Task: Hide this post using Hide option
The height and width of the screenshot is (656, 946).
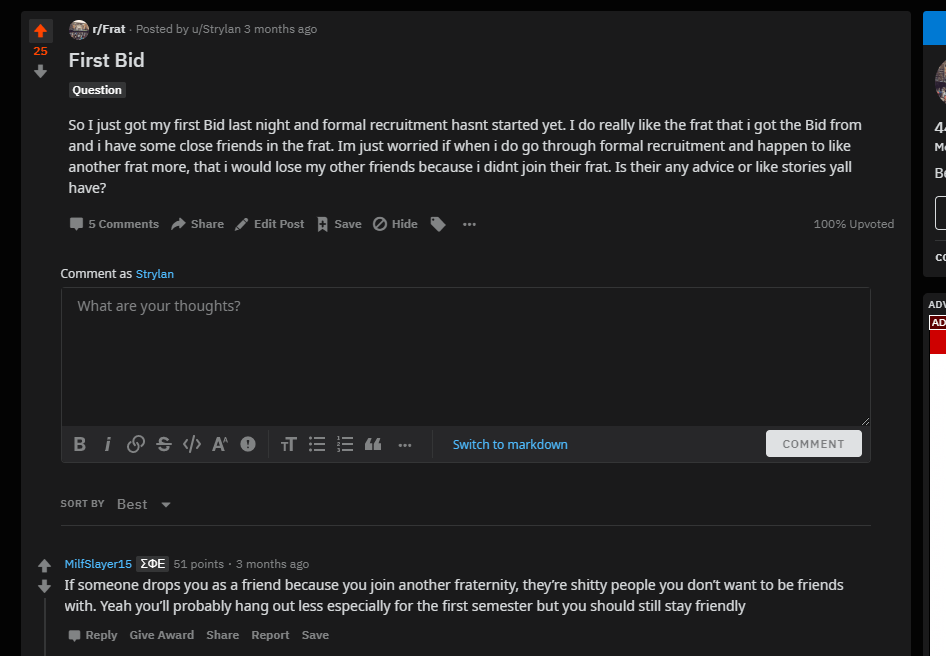Action: [395, 224]
